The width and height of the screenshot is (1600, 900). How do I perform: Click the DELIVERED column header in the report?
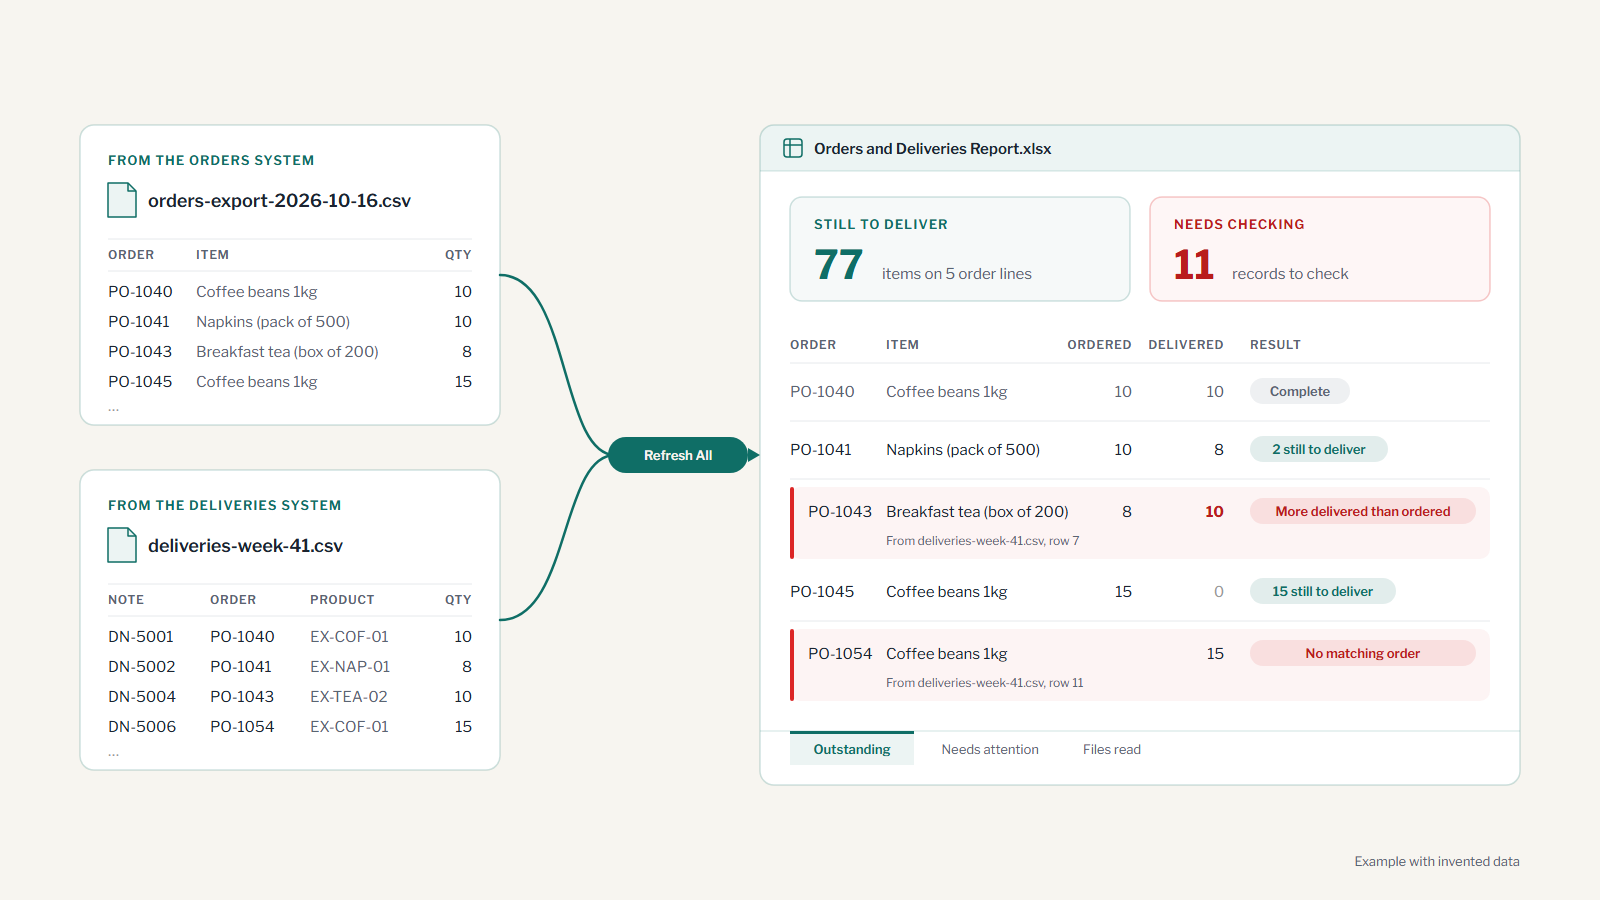pos(1186,345)
